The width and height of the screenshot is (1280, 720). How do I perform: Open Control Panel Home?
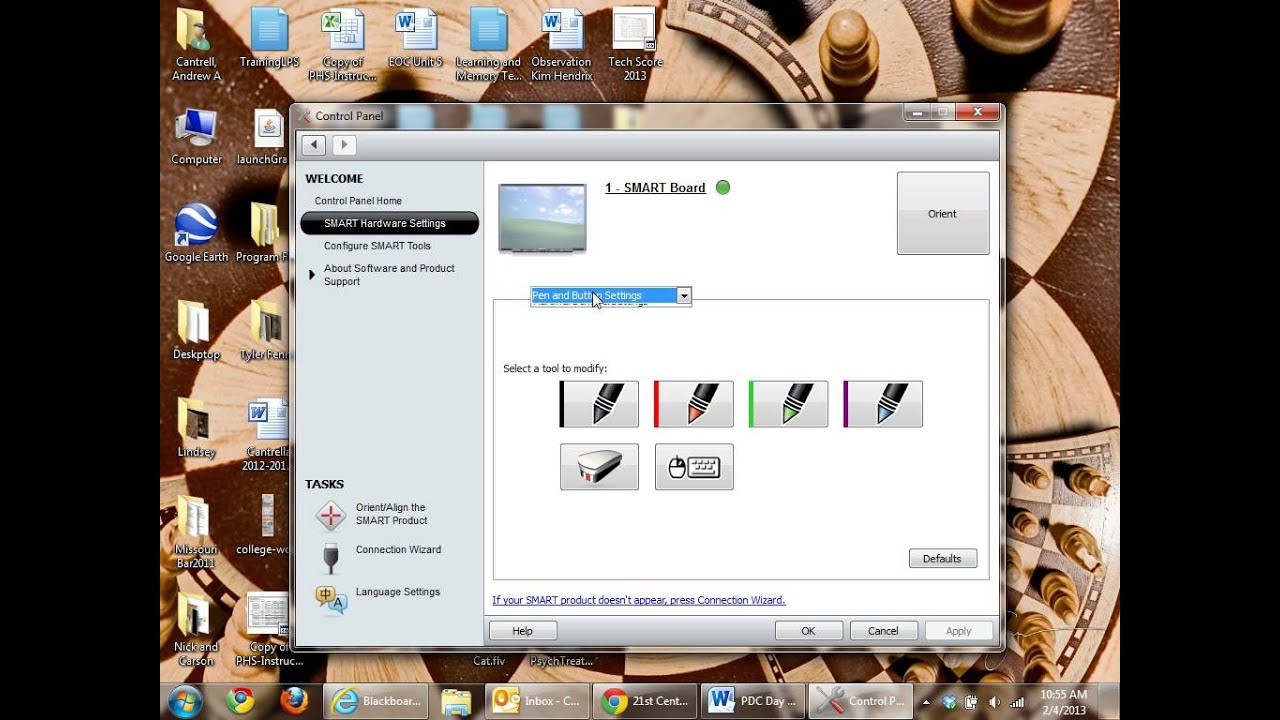pyautogui.click(x=358, y=201)
